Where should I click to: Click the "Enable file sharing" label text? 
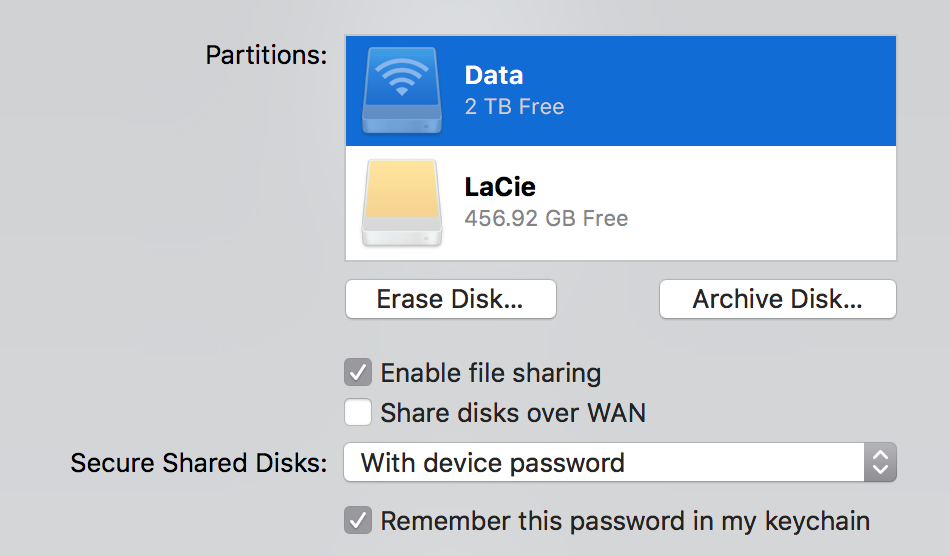pyautogui.click(x=491, y=374)
